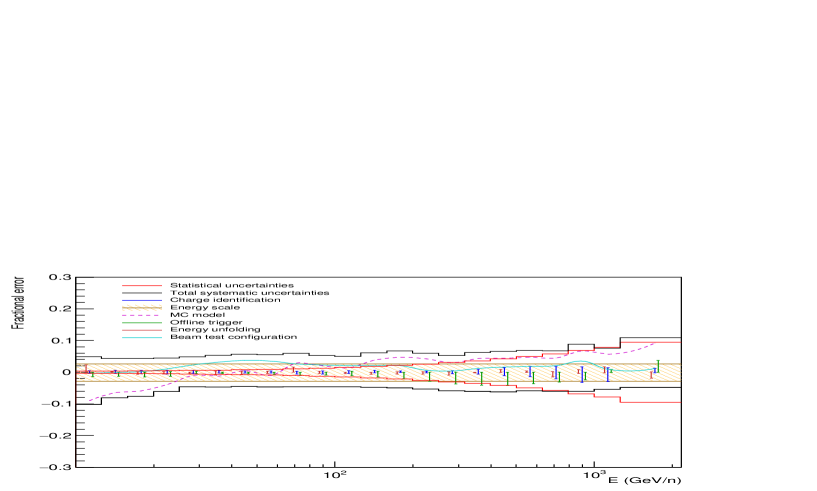
Task: Click the 0.2 y-axis tick label
Action: (60, 309)
